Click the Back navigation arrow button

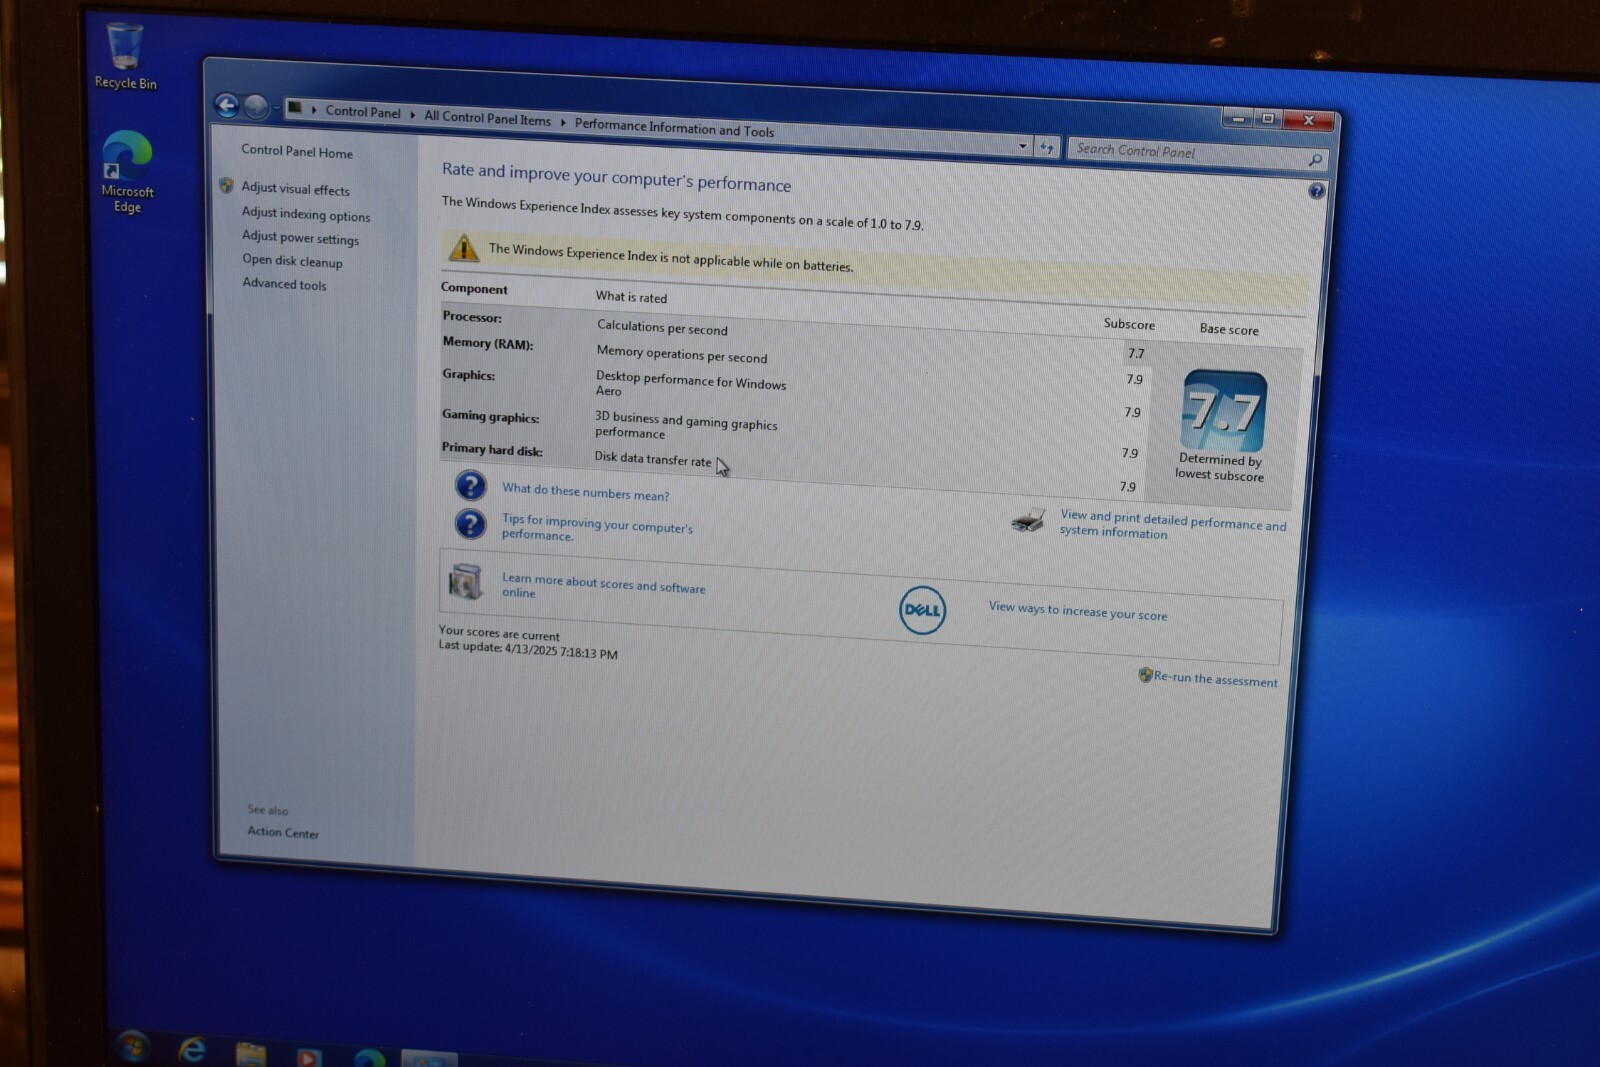[x=227, y=105]
